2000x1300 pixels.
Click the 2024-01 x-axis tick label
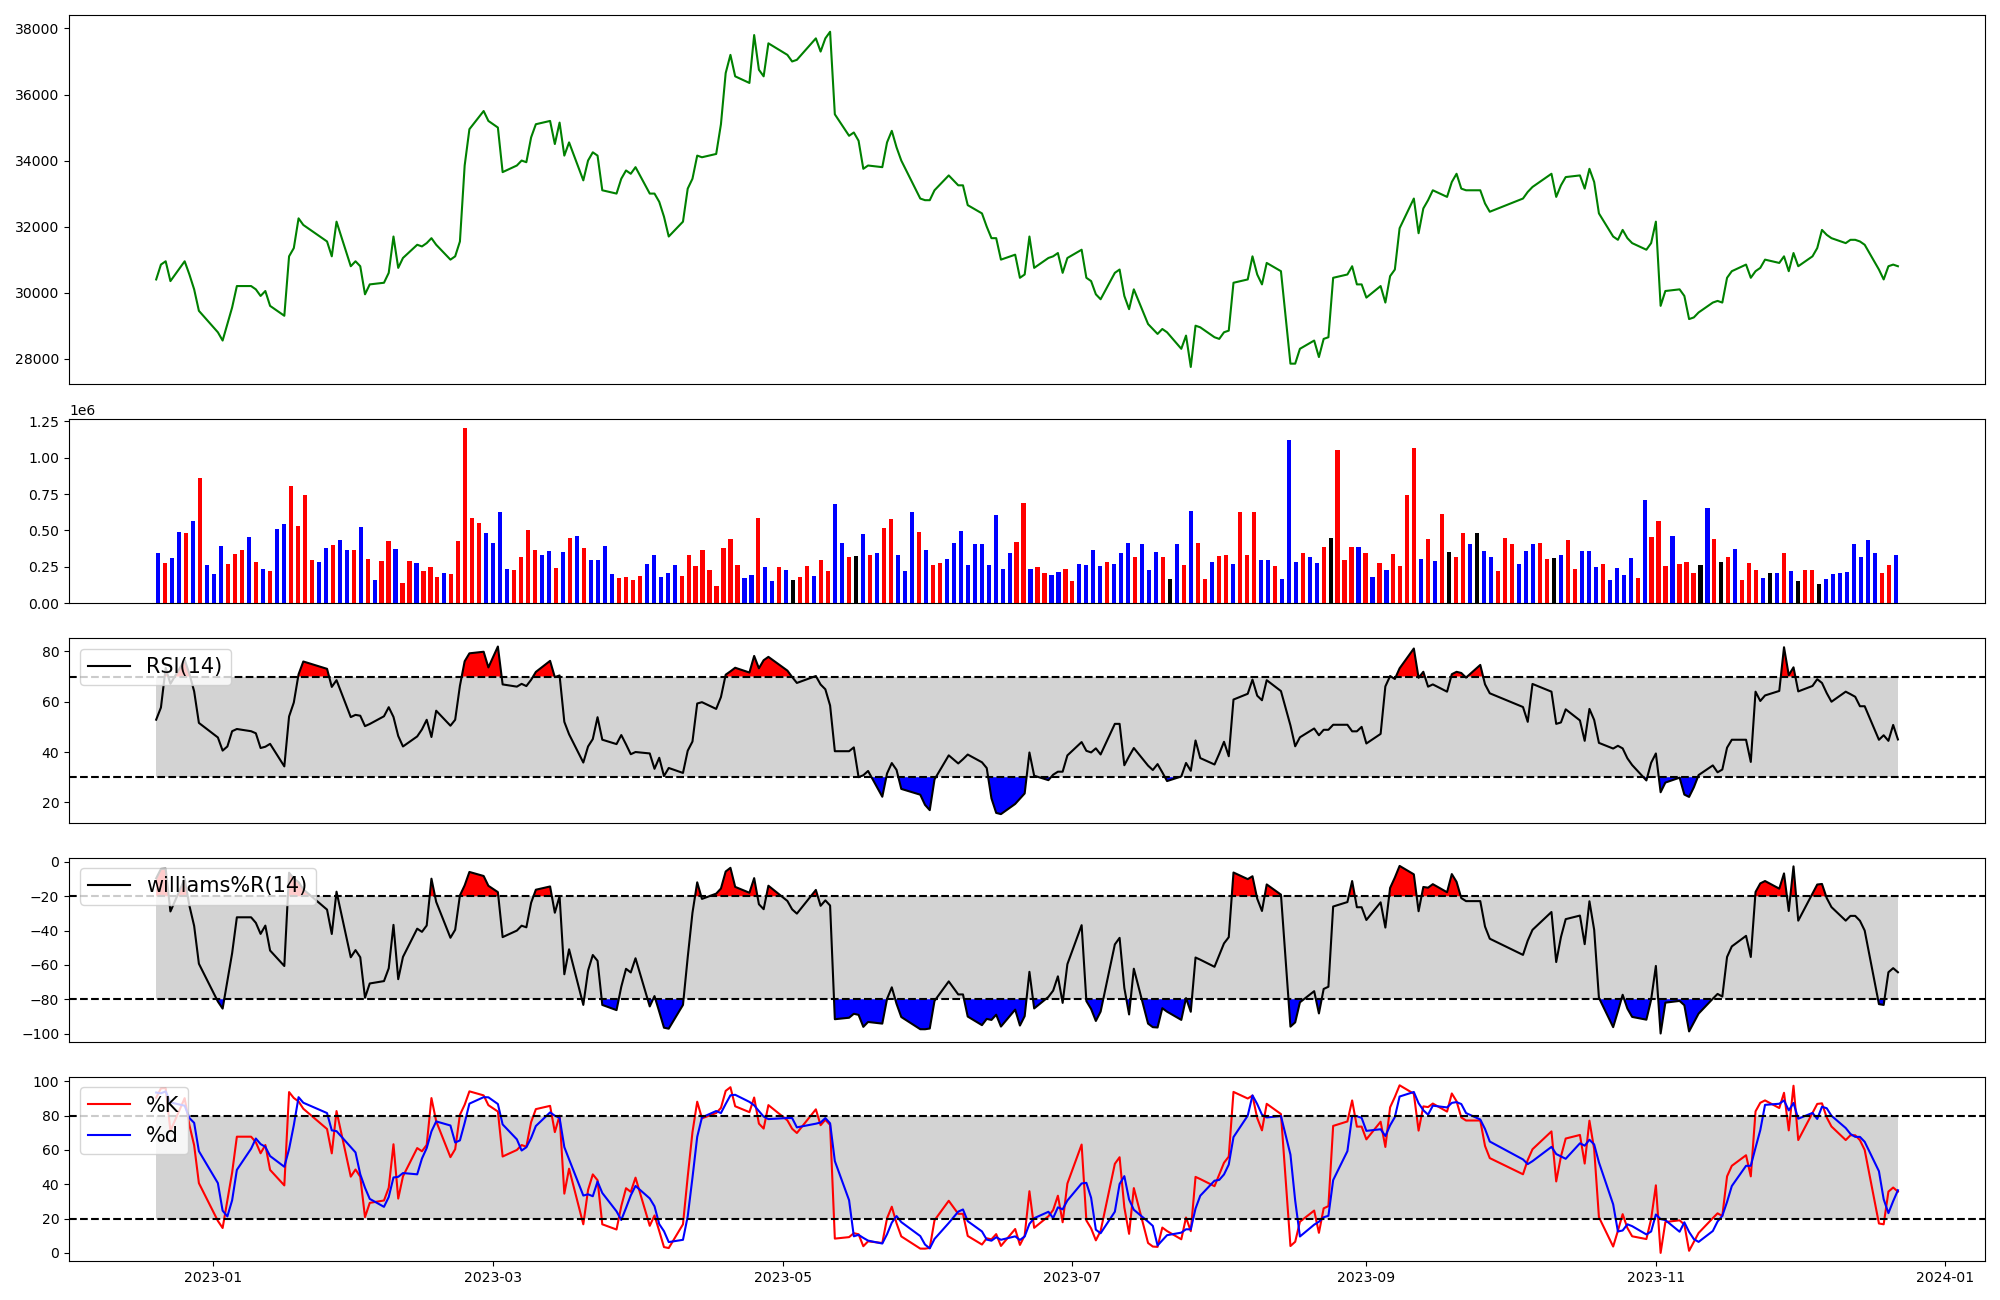coord(1945,1277)
